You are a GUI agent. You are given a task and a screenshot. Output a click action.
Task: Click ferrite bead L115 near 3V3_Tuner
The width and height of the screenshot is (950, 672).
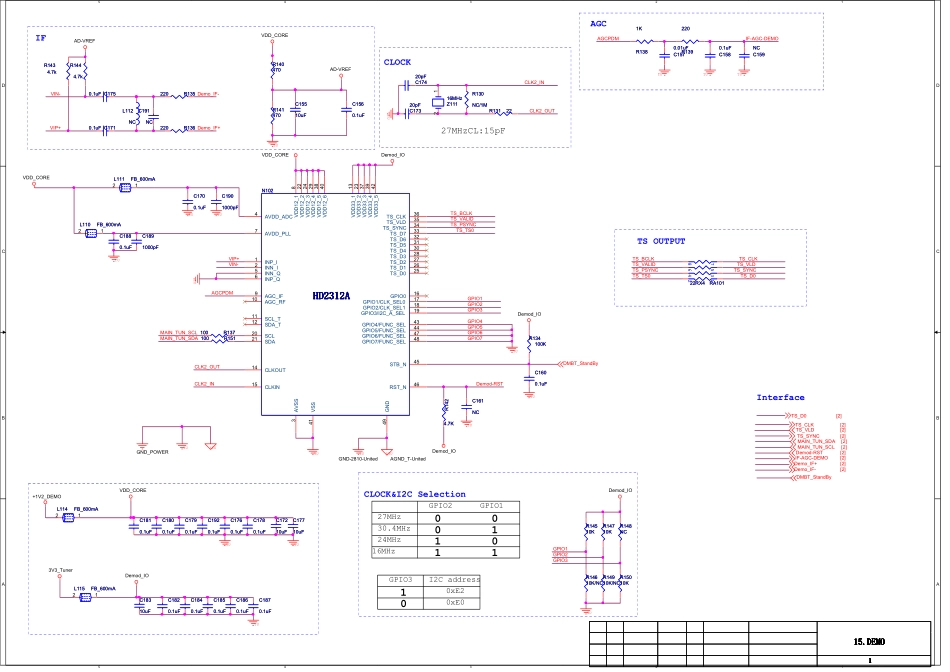point(79,597)
